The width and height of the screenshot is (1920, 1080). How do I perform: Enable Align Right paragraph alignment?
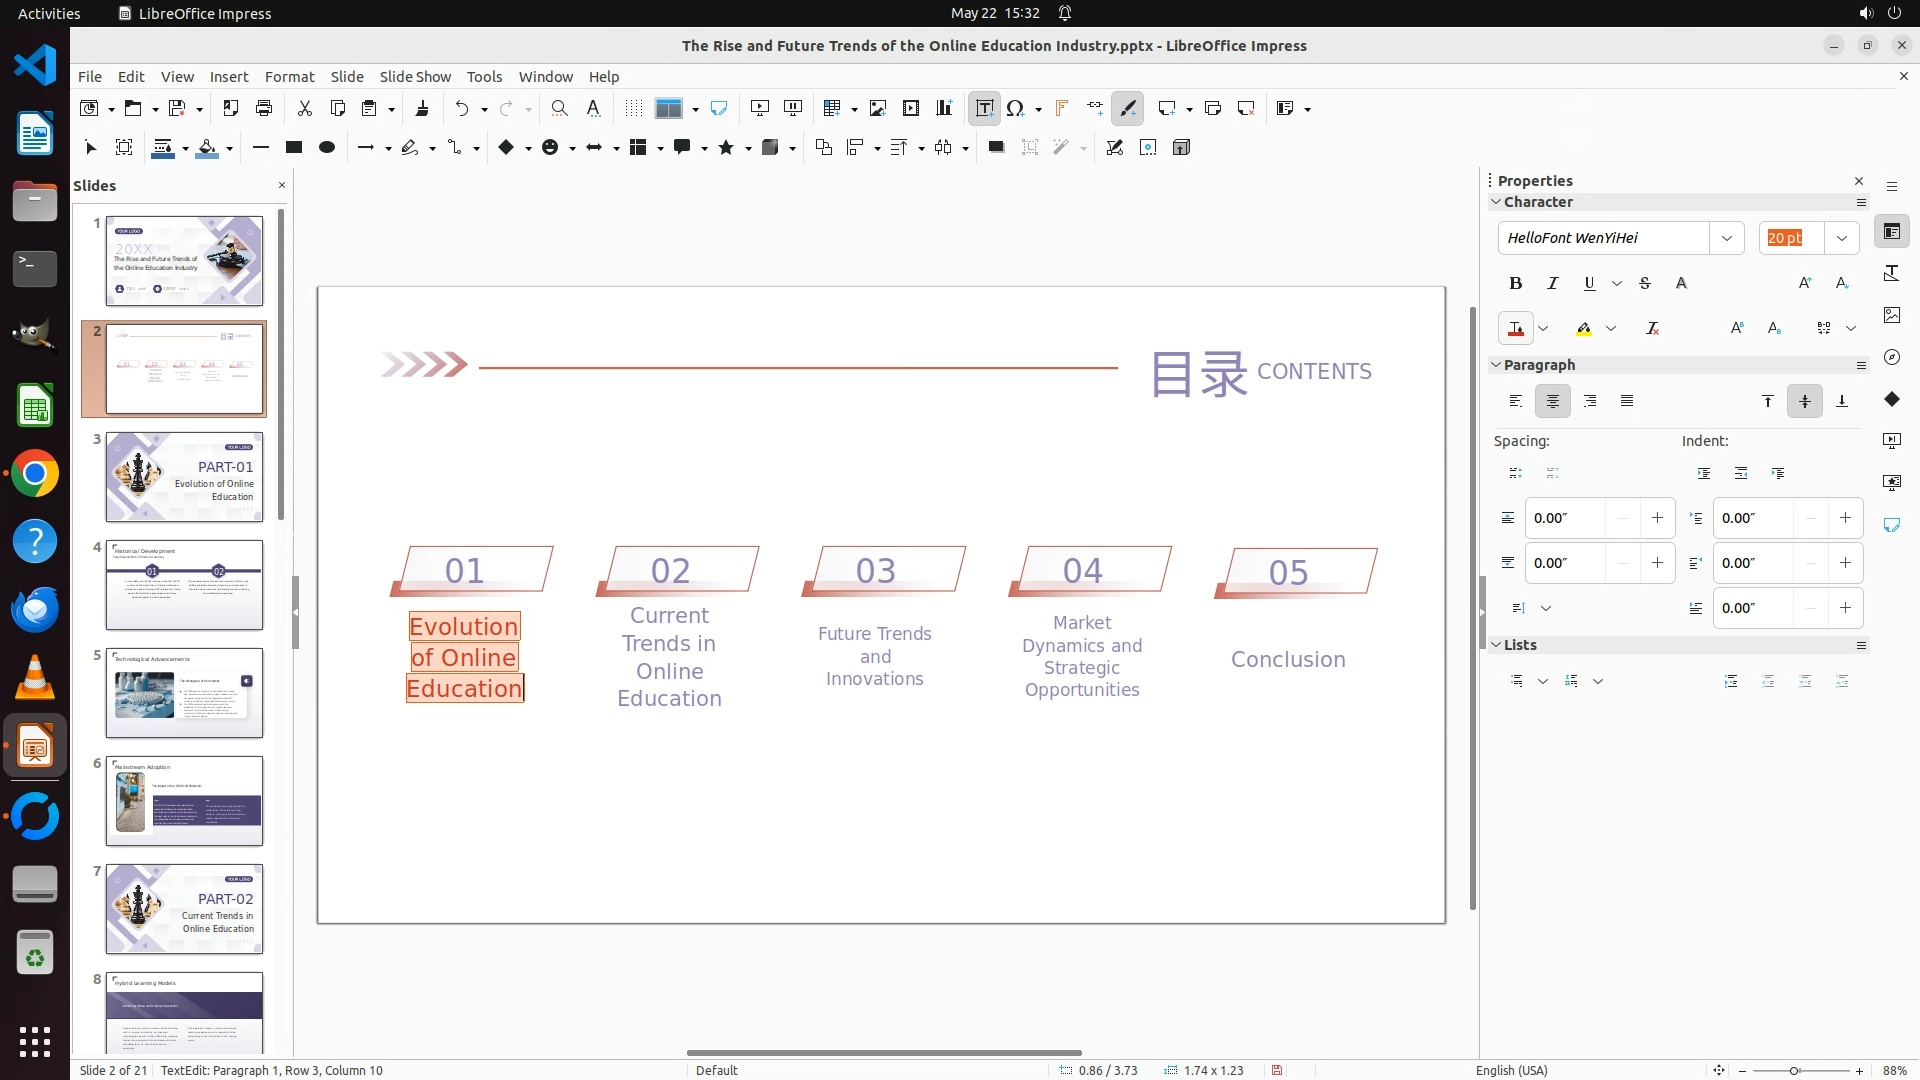1590,401
